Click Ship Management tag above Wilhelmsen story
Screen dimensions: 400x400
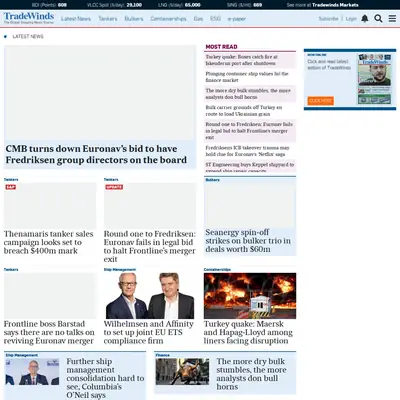pyautogui.click(x=120, y=269)
